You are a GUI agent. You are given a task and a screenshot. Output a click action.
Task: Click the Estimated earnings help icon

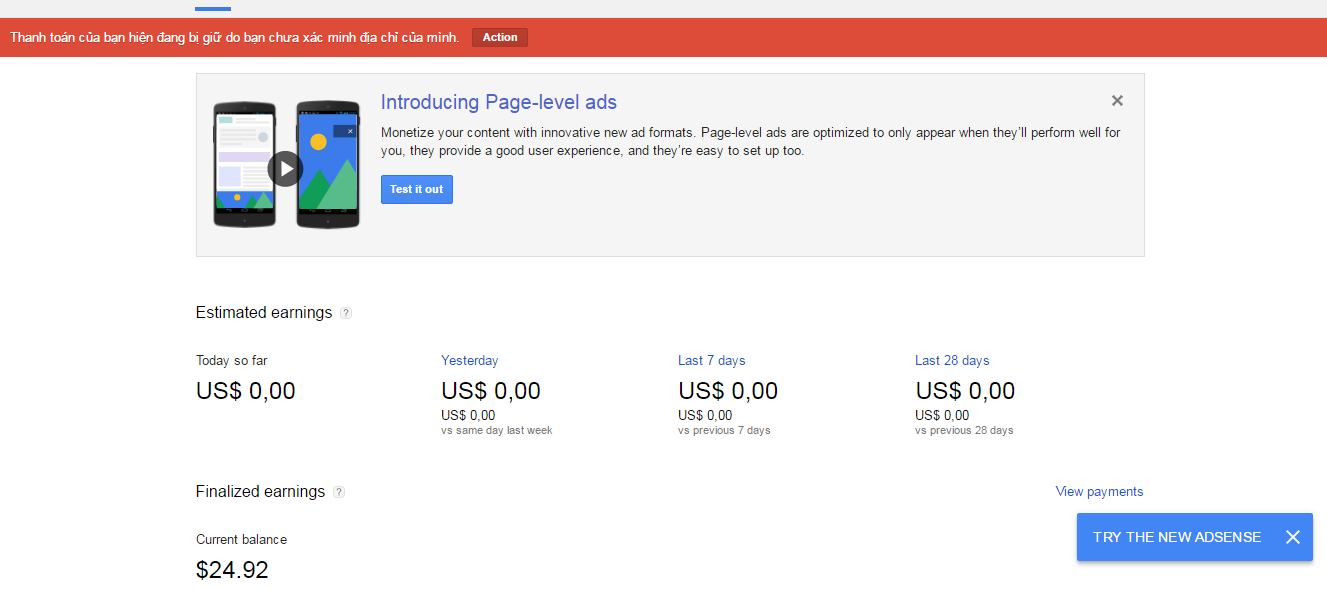pyautogui.click(x=346, y=313)
